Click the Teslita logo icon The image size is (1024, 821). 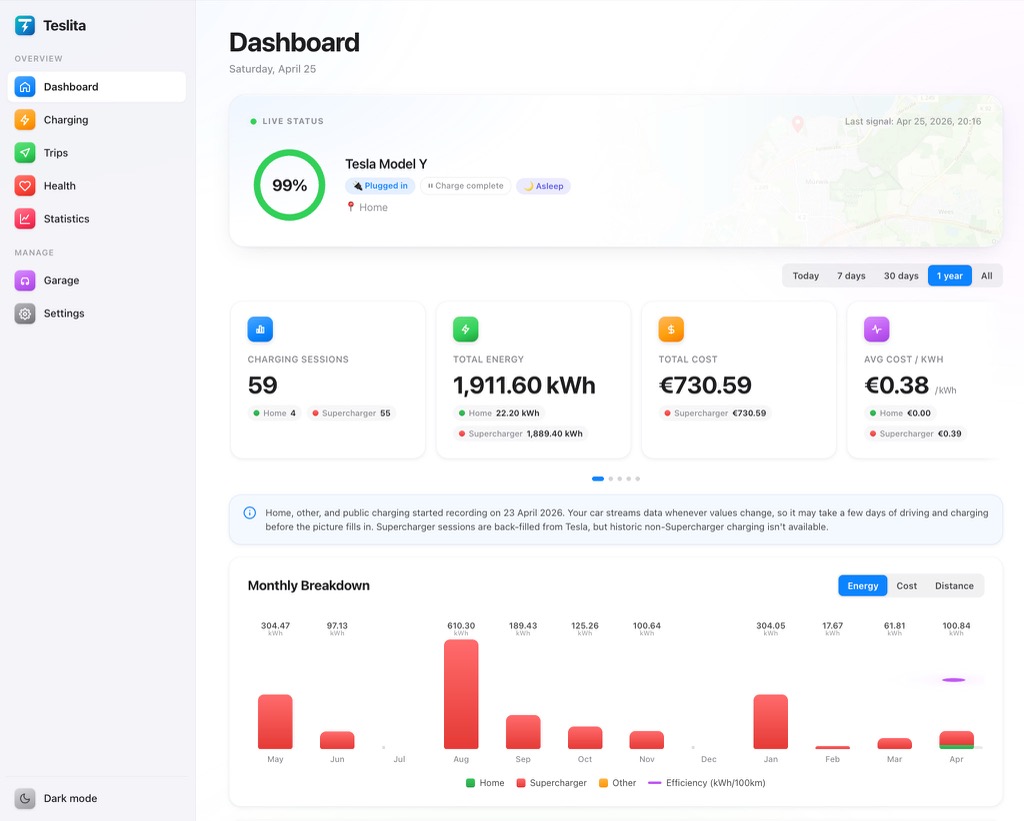25,25
